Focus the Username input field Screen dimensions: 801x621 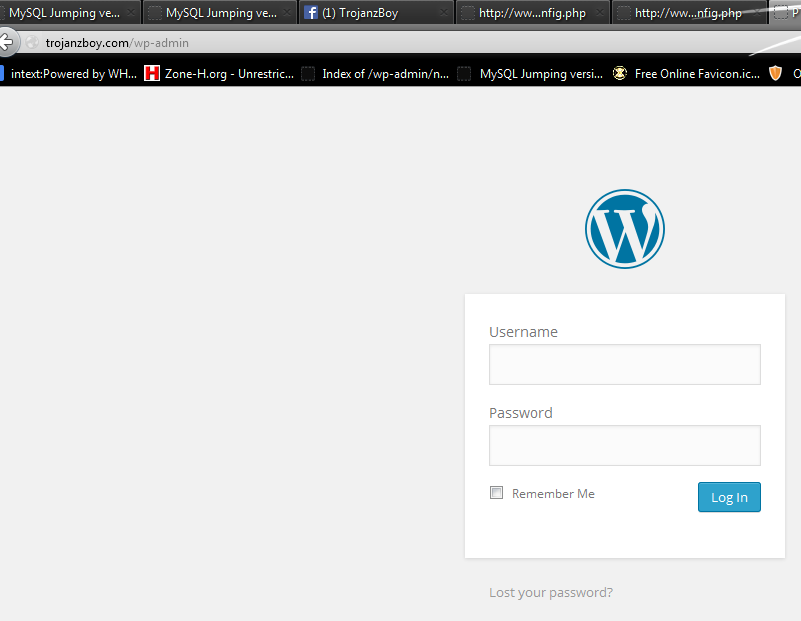pyautogui.click(x=624, y=364)
